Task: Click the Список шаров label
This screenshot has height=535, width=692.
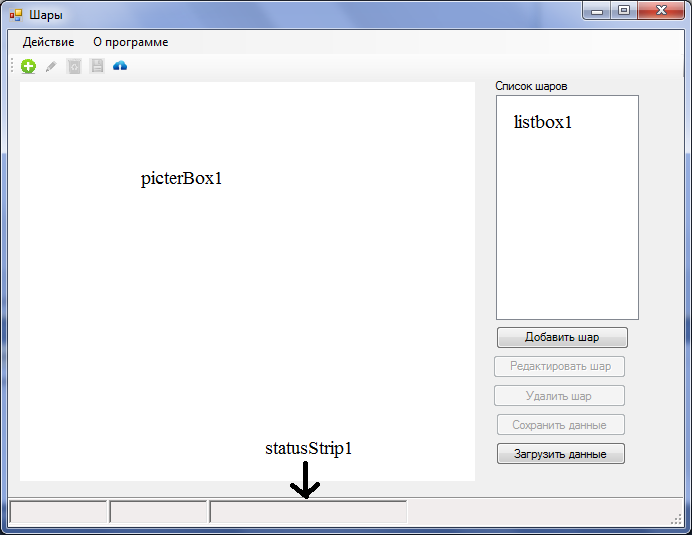Action: click(x=531, y=86)
